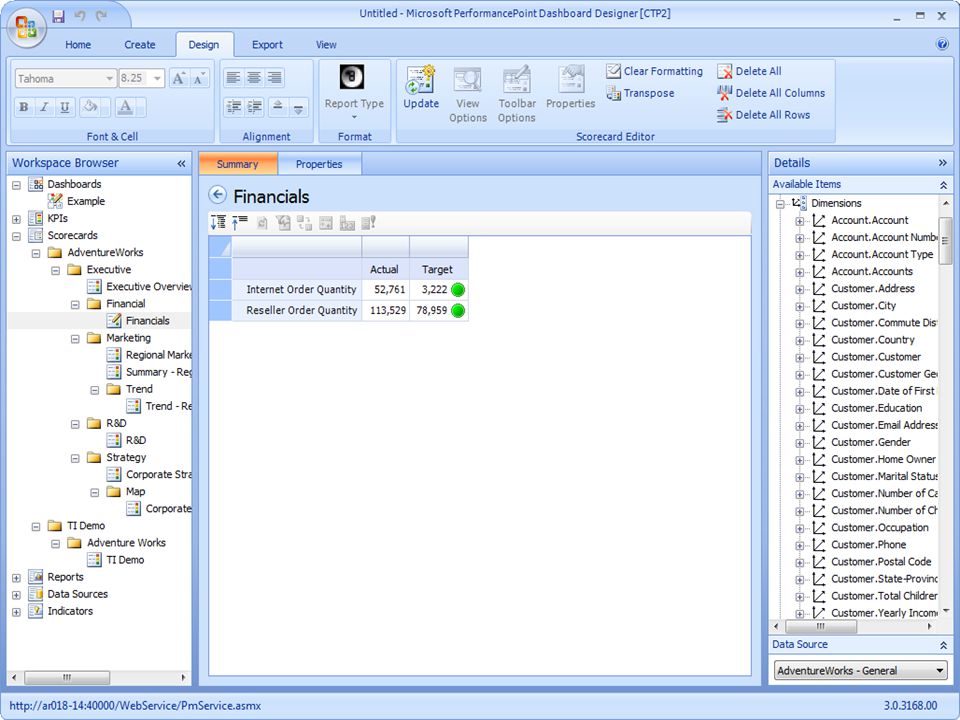
Task: Toggle Italic formatting
Action: pos(44,107)
